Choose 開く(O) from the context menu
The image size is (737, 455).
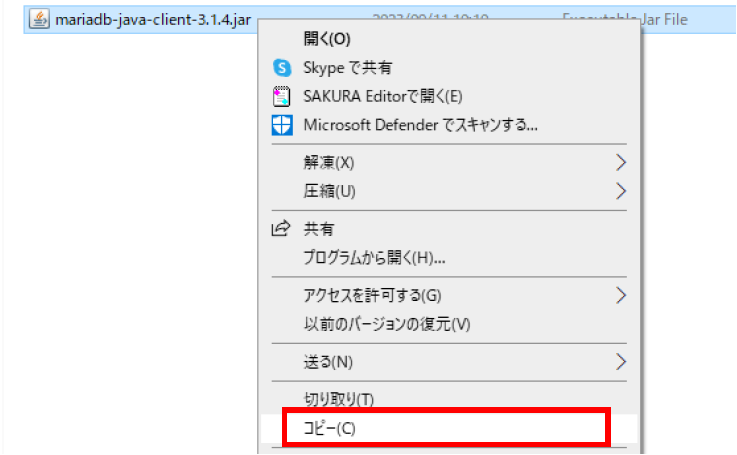click(327, 39)
